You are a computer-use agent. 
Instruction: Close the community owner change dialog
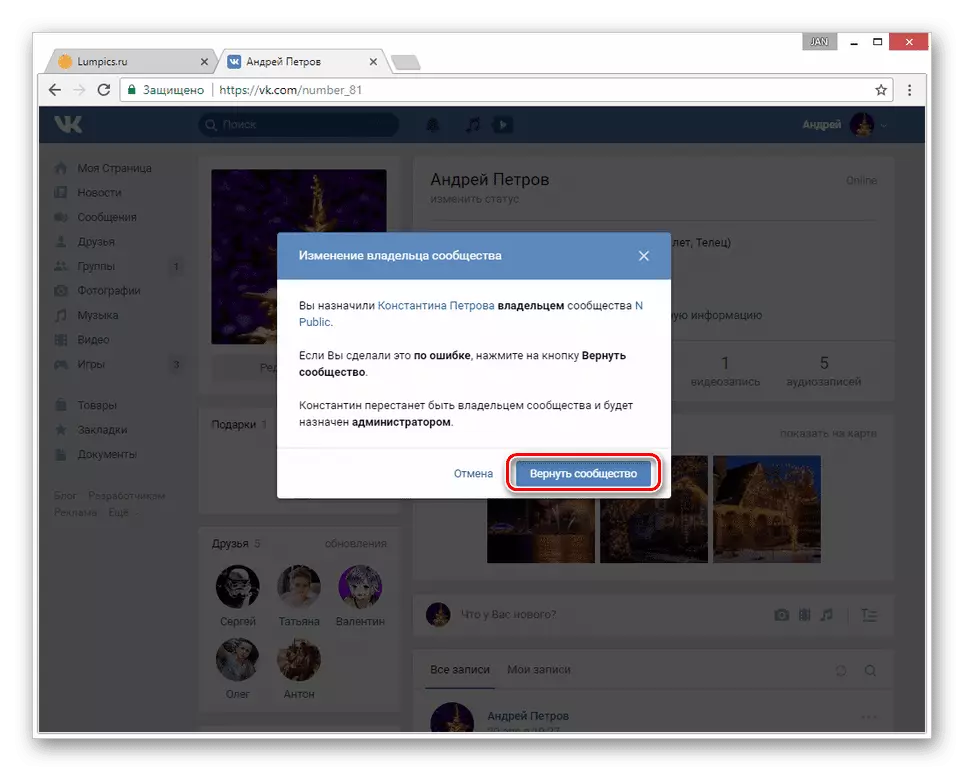coord(644,256)
